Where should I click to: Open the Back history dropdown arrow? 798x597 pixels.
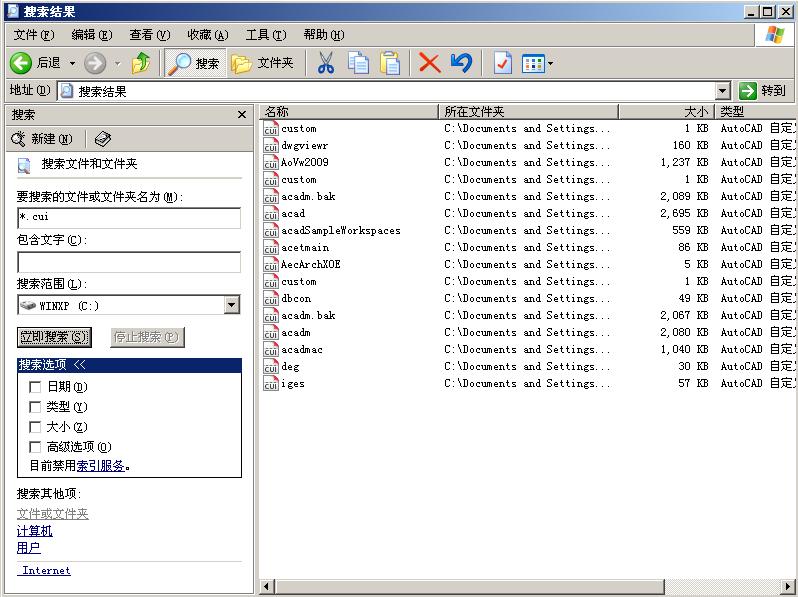pyautogui.click(x=72, y=64)
